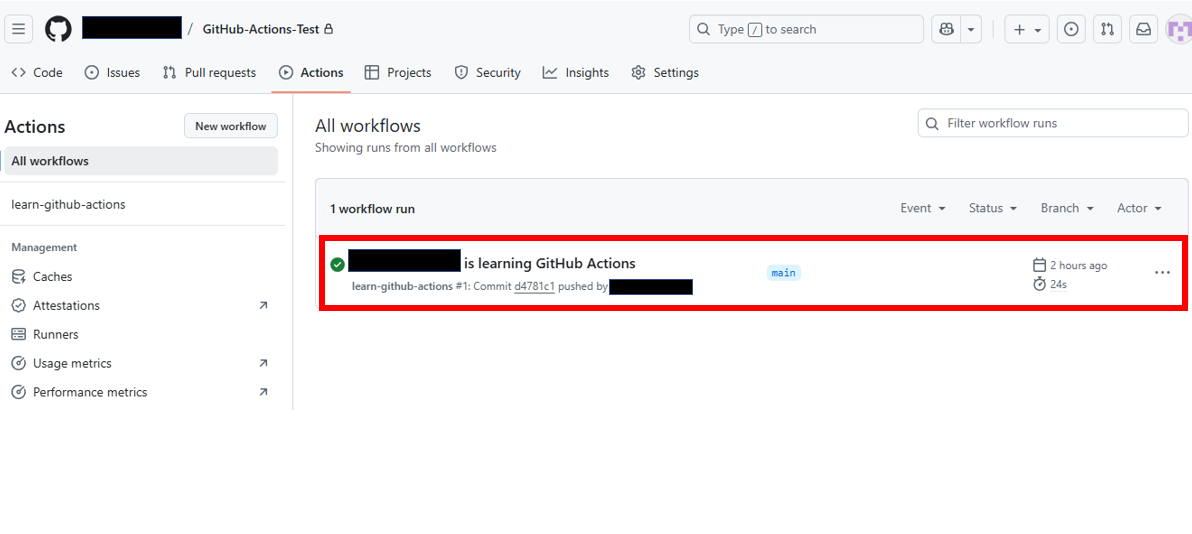Select the Actions tab

click(311, 72)
